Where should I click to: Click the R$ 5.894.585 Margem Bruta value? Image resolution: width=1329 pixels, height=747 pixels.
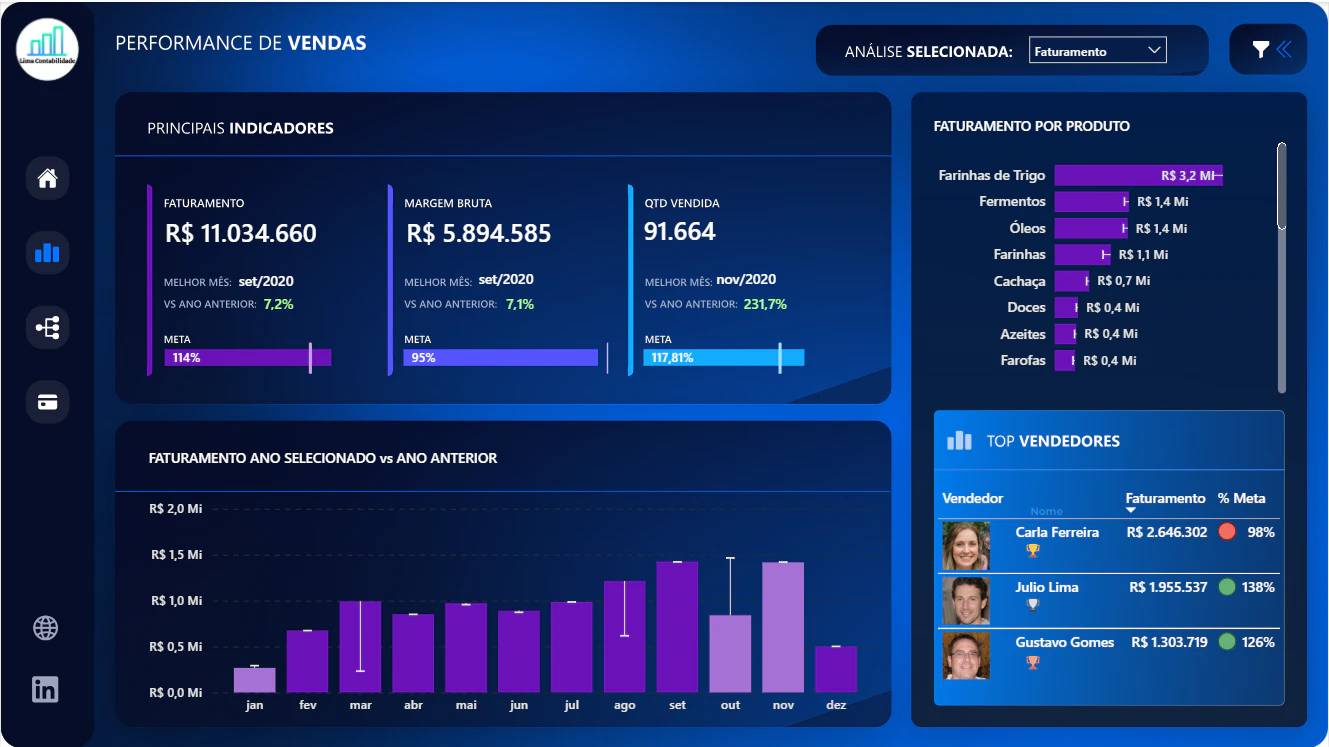tap(479, 234)
